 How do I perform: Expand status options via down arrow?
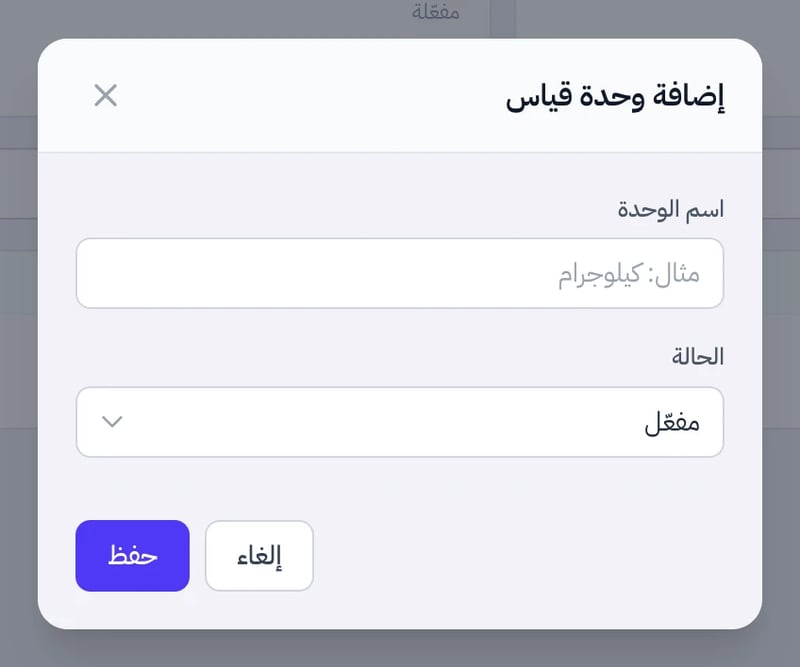point(112,422)
